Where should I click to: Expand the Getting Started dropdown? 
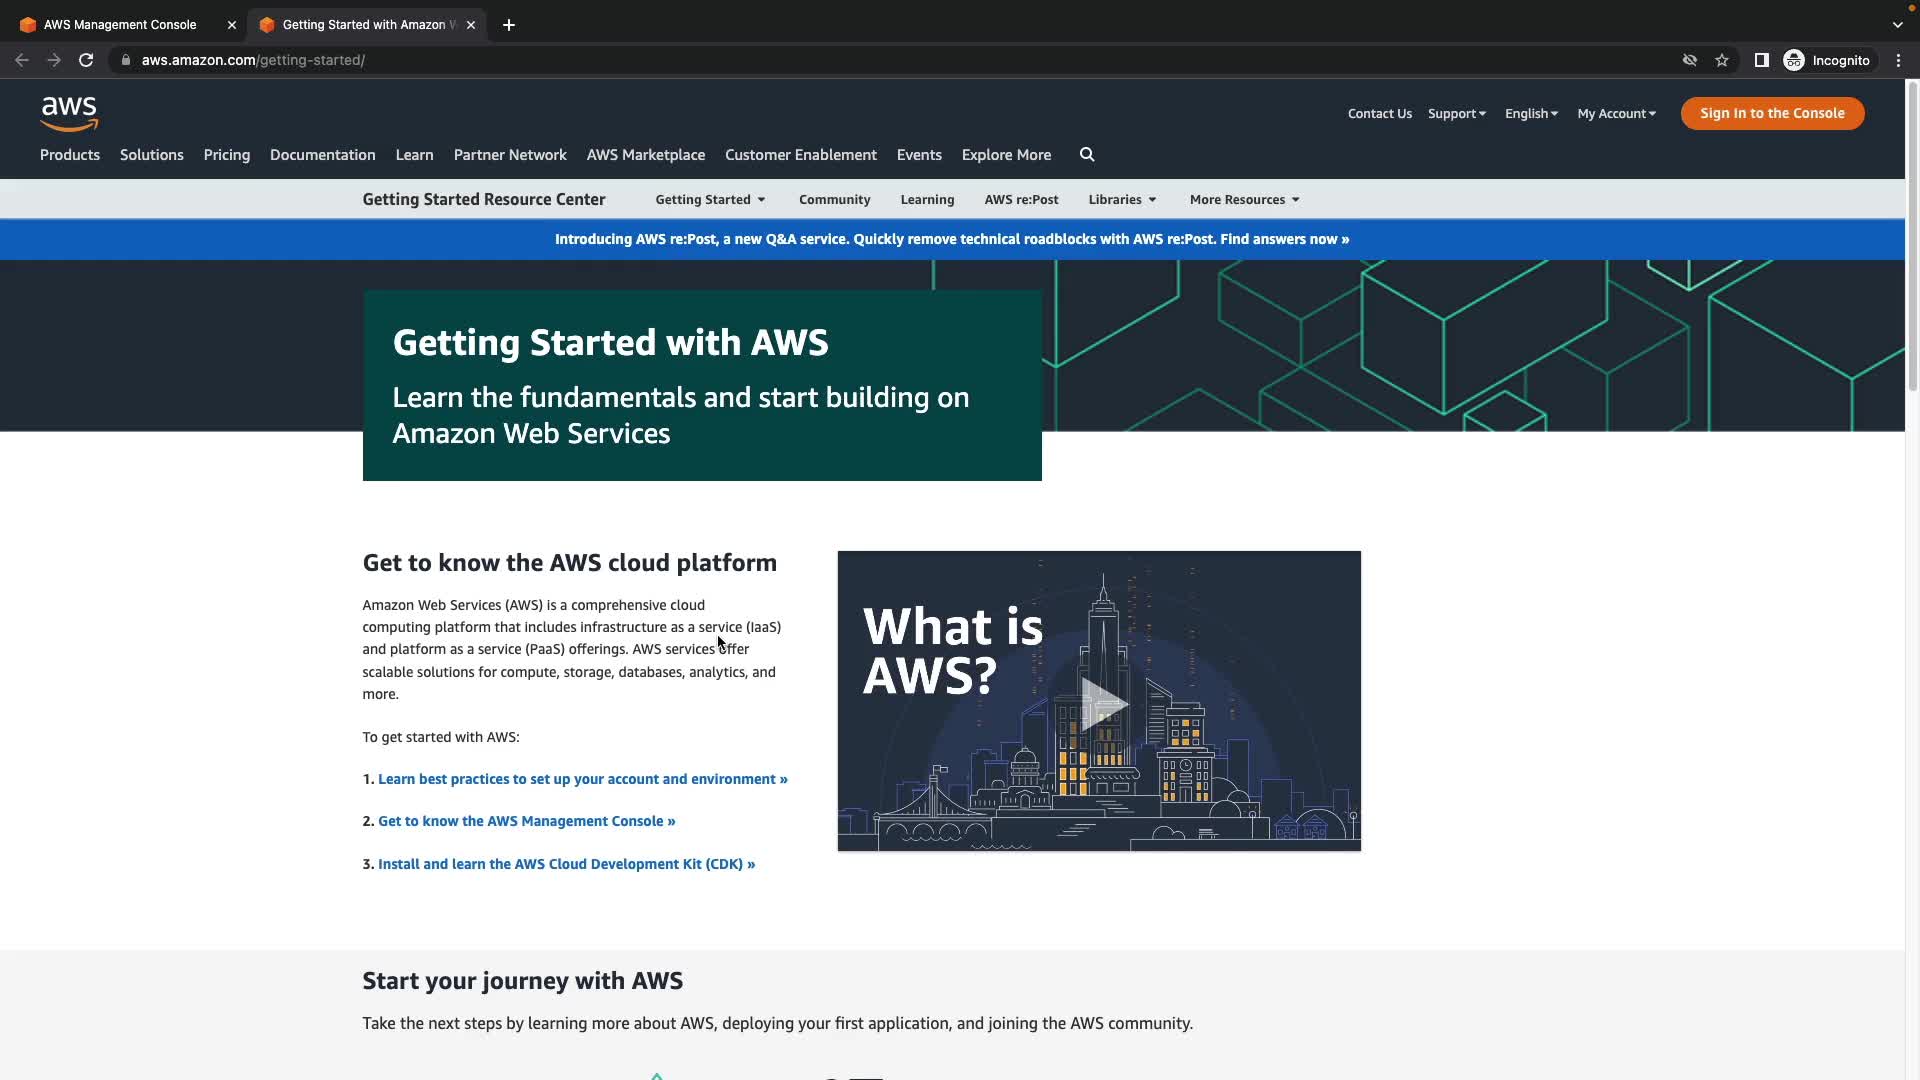[710, 200]
